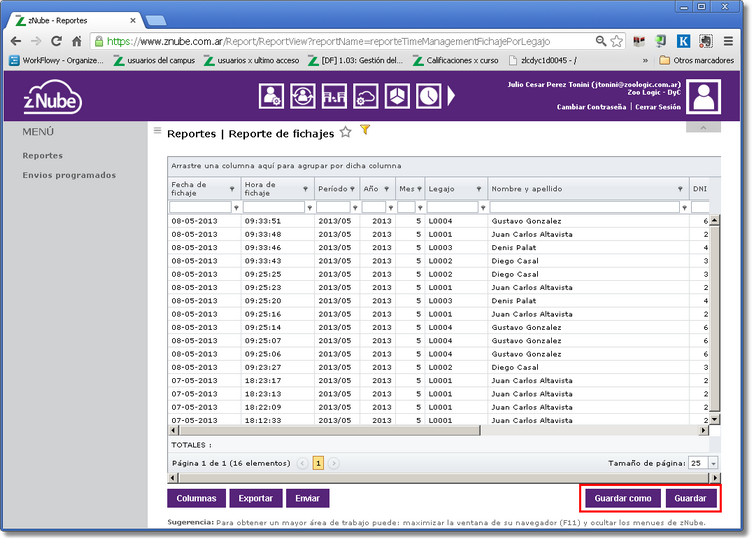Screen dimensions: 752x540
Task: Click the 'Guardar como' button
Action: click(622, 498)
